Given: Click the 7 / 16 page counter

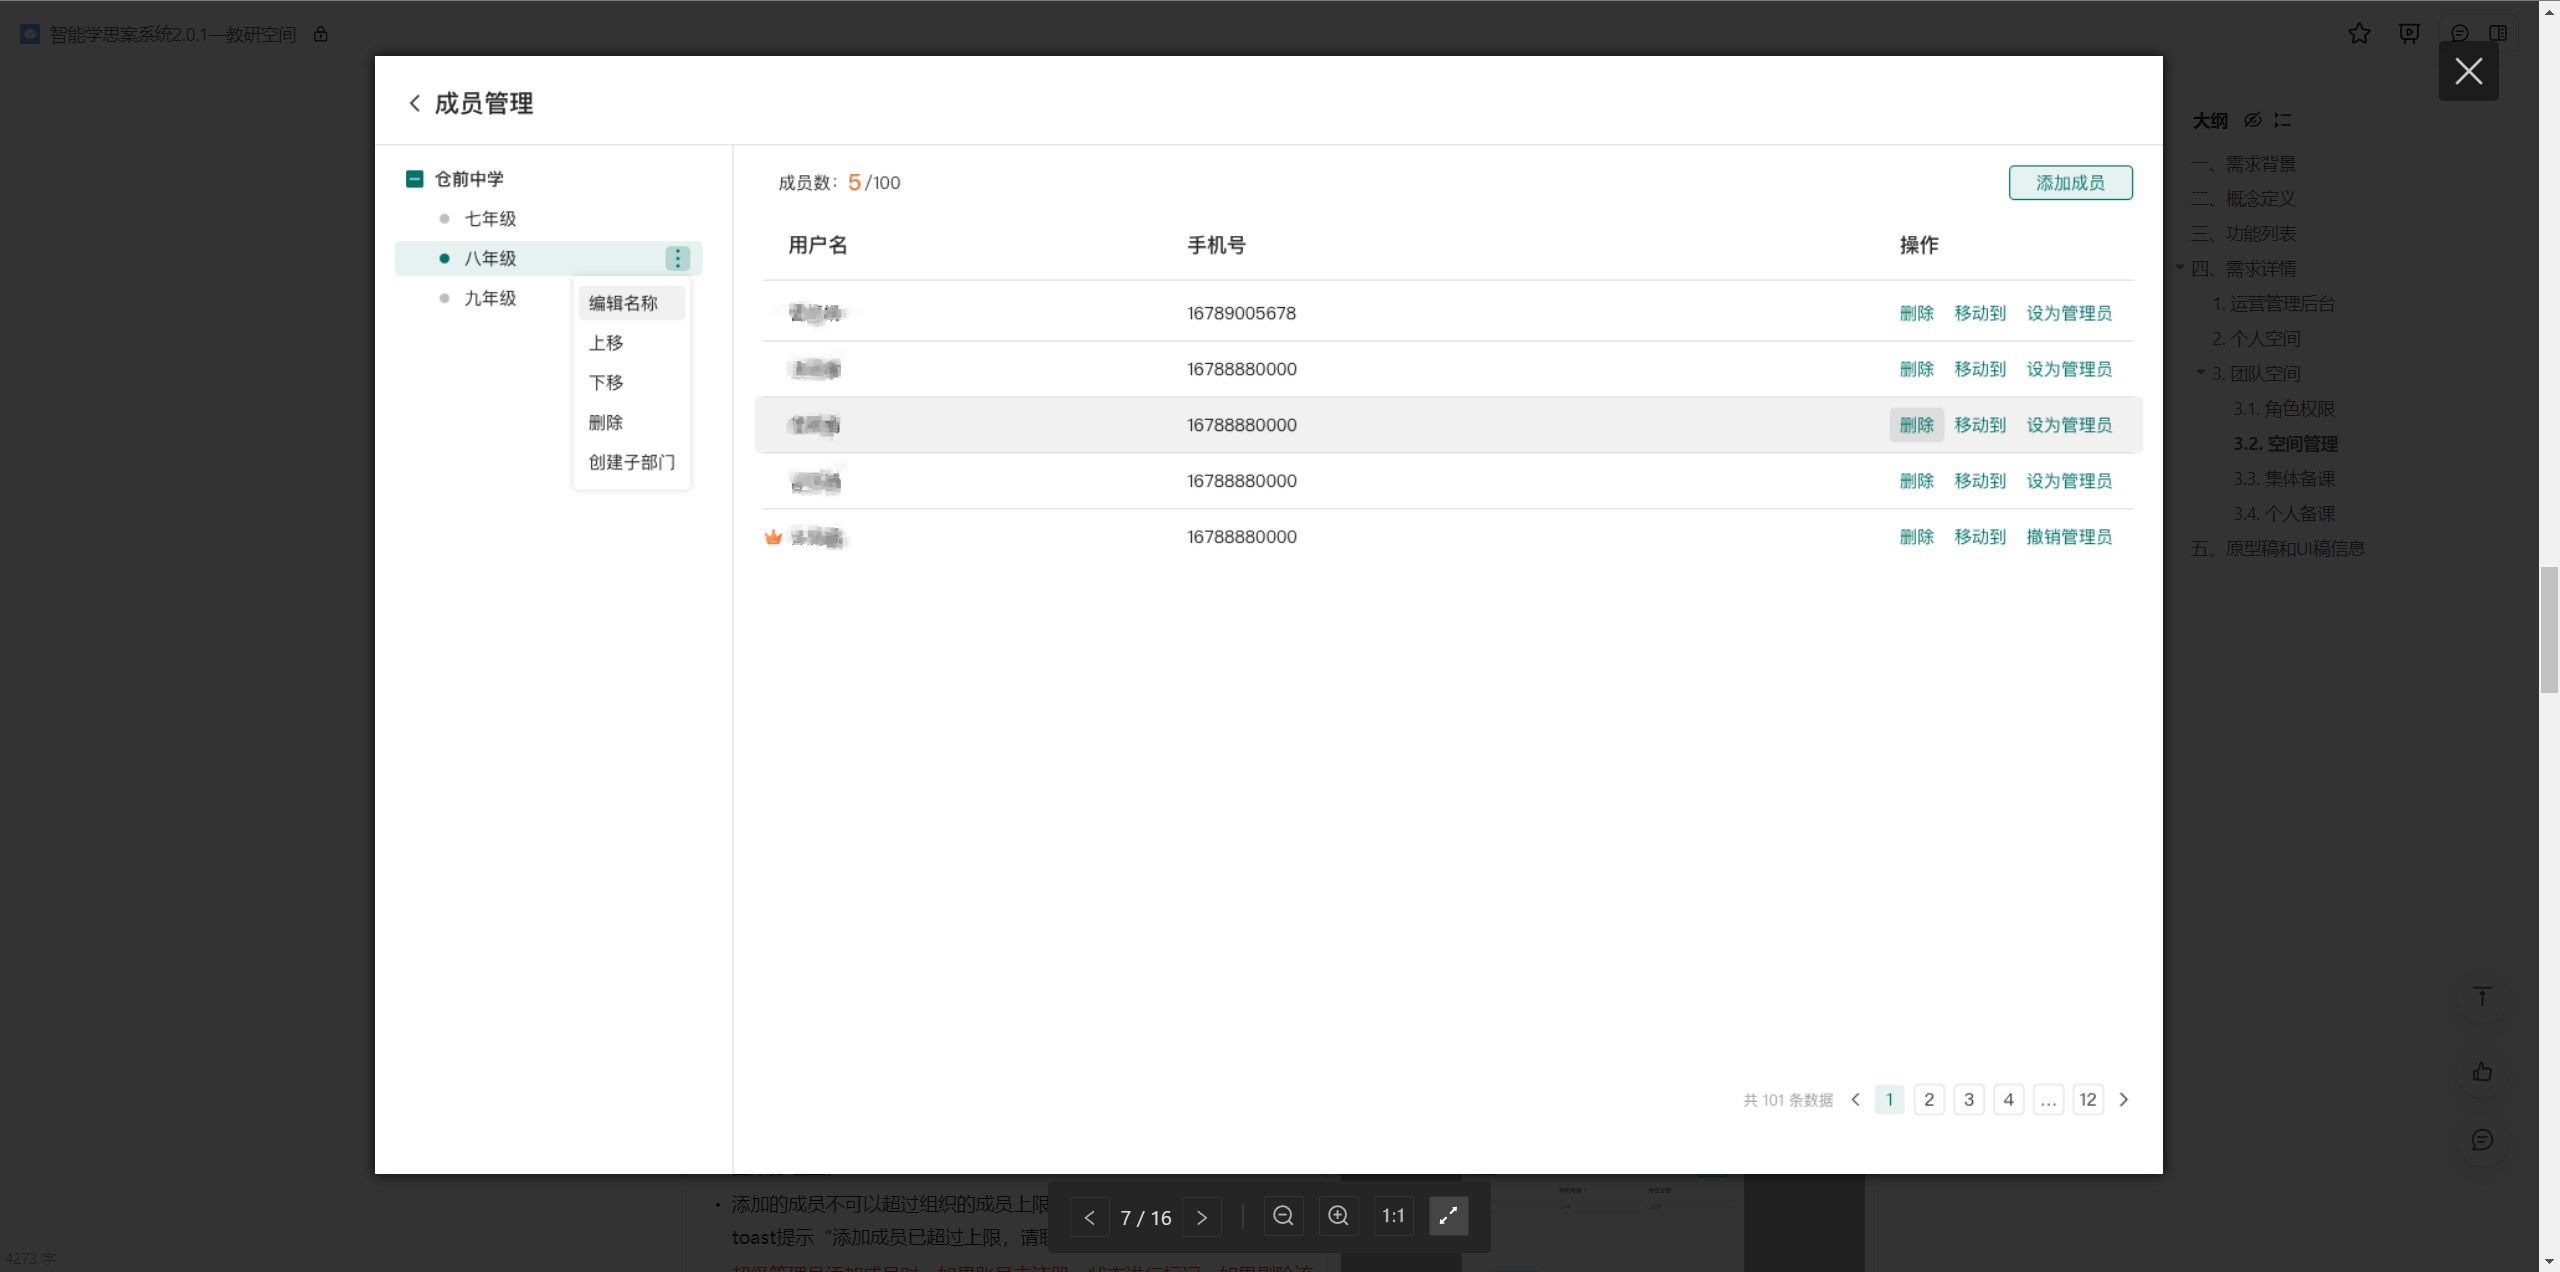Looking at the screenshot, I should pos(1145,1217).
